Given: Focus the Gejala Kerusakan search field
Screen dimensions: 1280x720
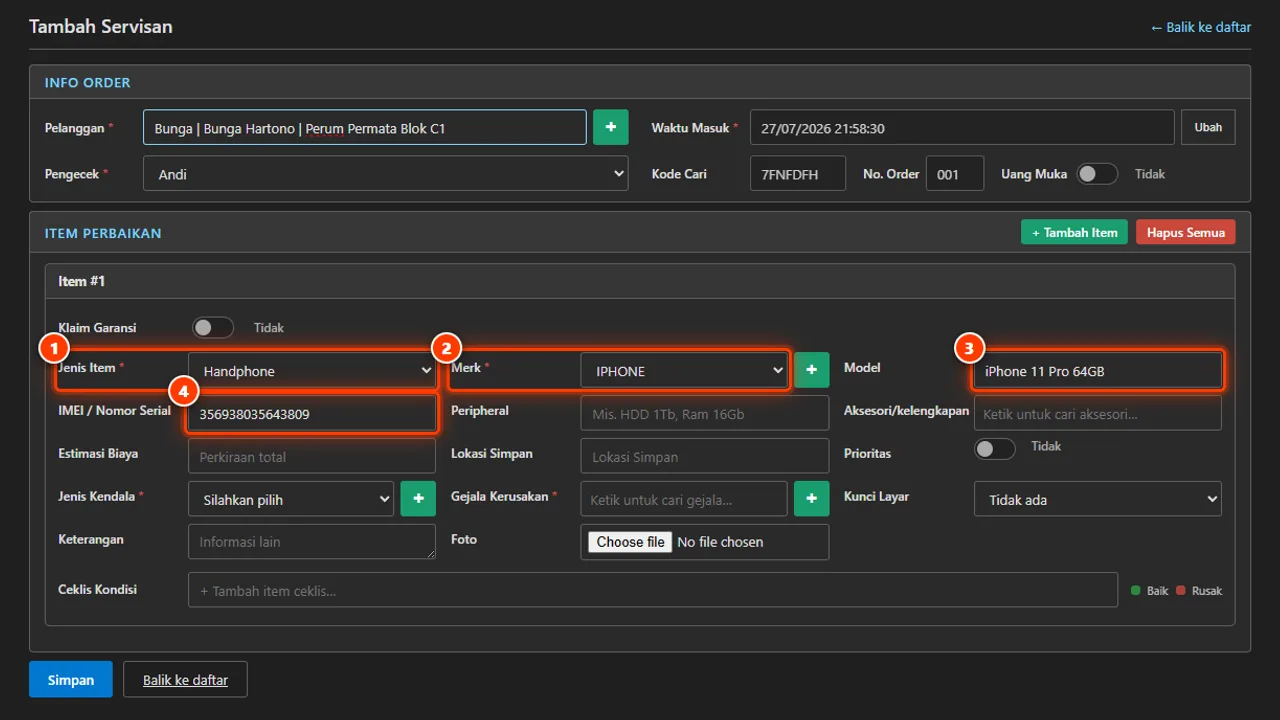Looking at the screenshot, I should click(684, 499).
